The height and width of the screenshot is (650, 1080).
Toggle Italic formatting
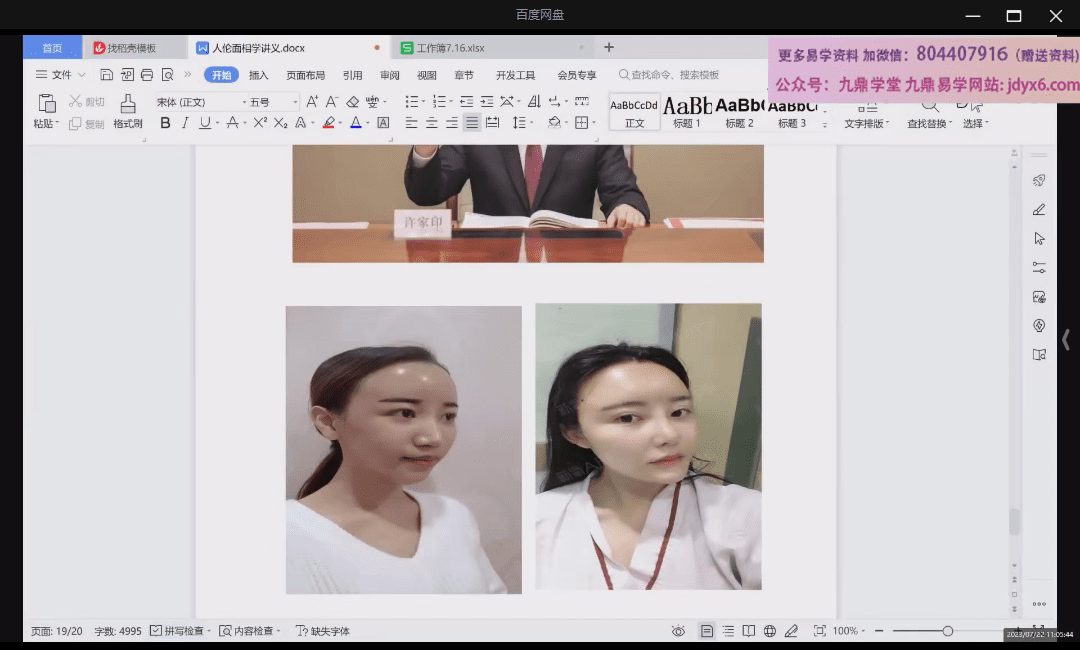click(185, 123)
